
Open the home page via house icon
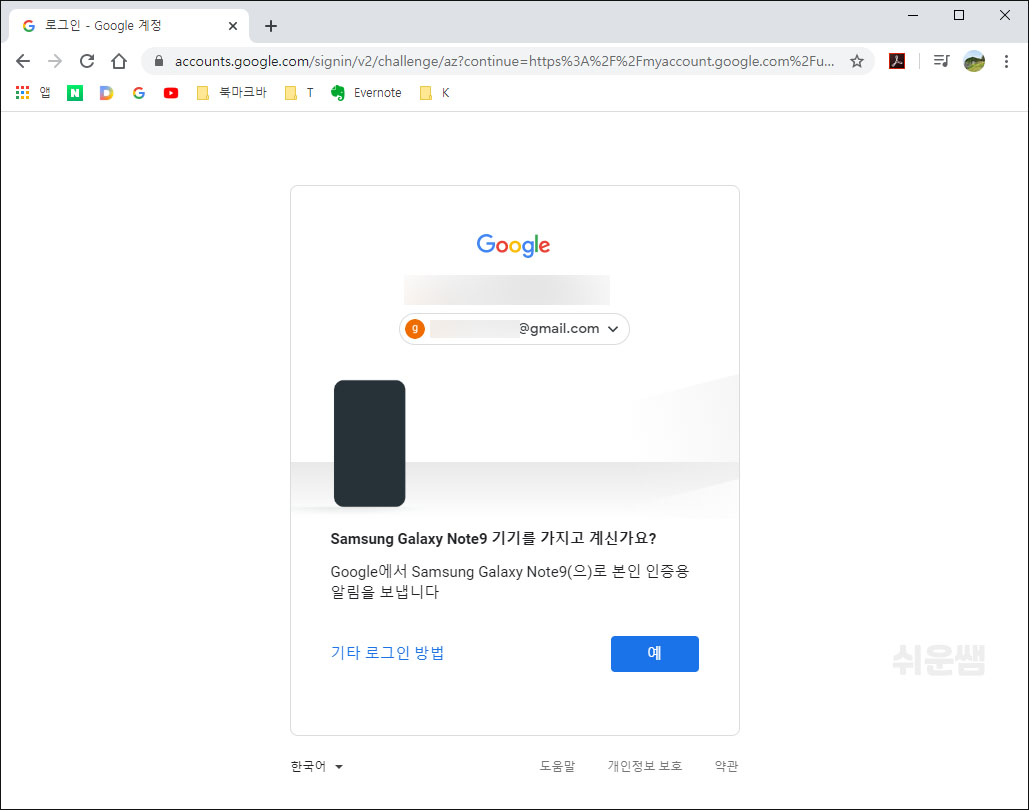pyautogui.click(x=119, y=61)
